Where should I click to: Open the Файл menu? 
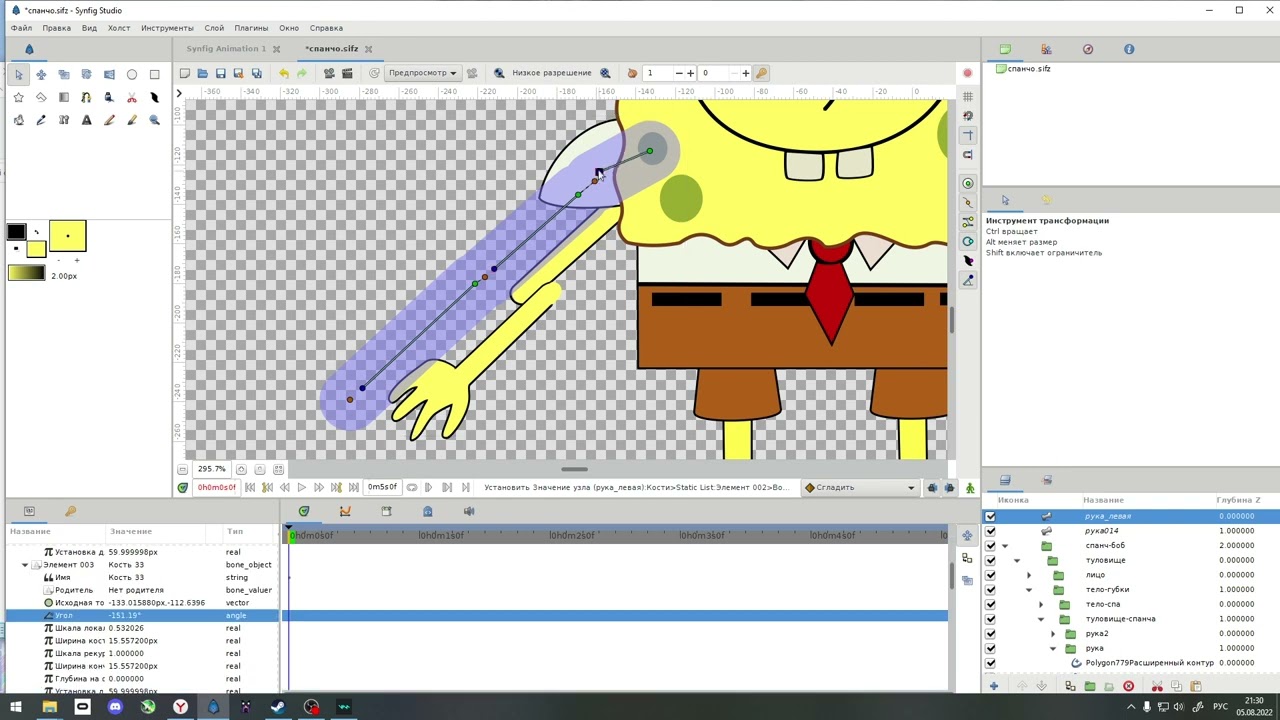(x=21, y=28)
